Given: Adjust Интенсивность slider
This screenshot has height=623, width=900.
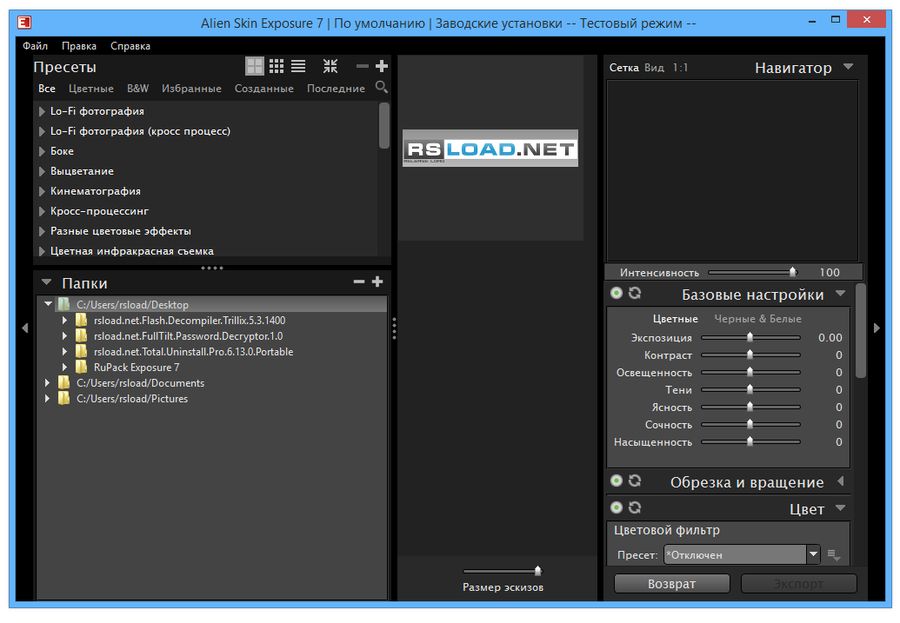Looking at the screenshot, I should [x=793, y=272].
